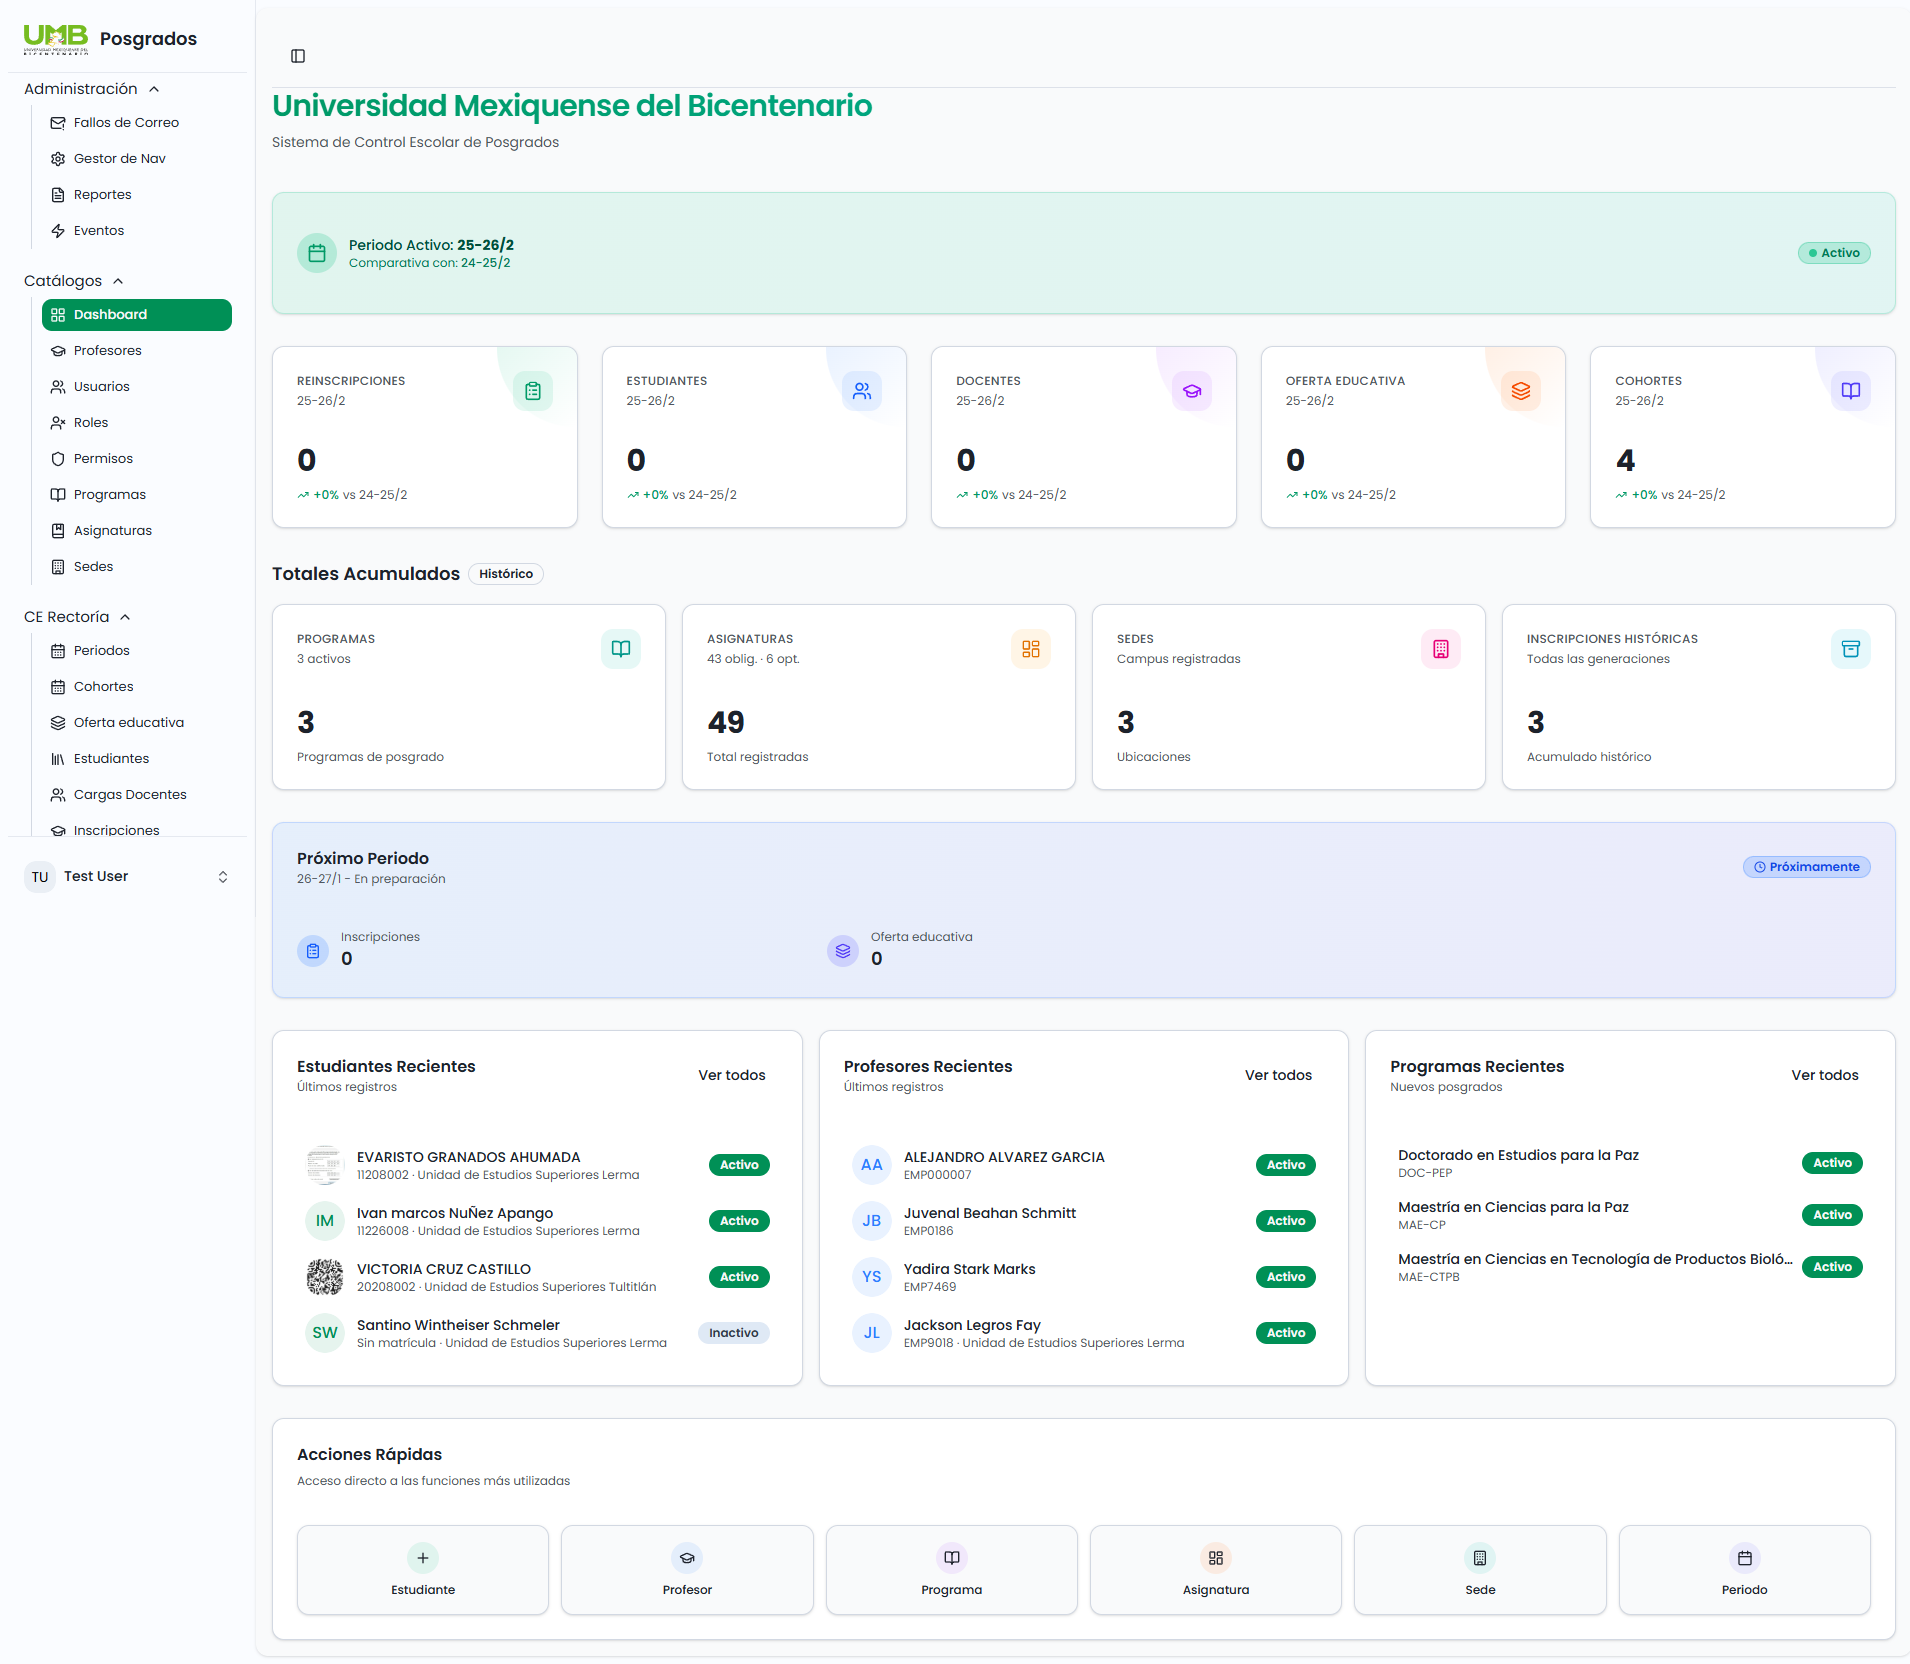
Task: Go to Sedes in the sidebar
Action: pos(137,567)
